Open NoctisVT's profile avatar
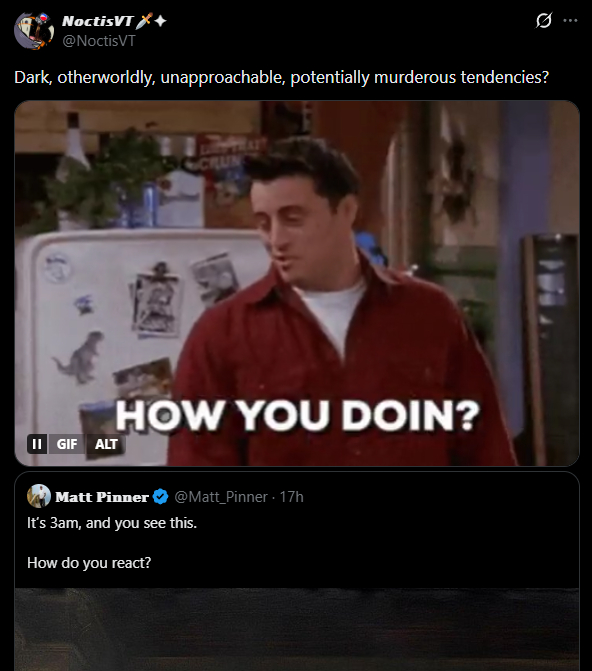592x671 pixels. pos(34,31)
